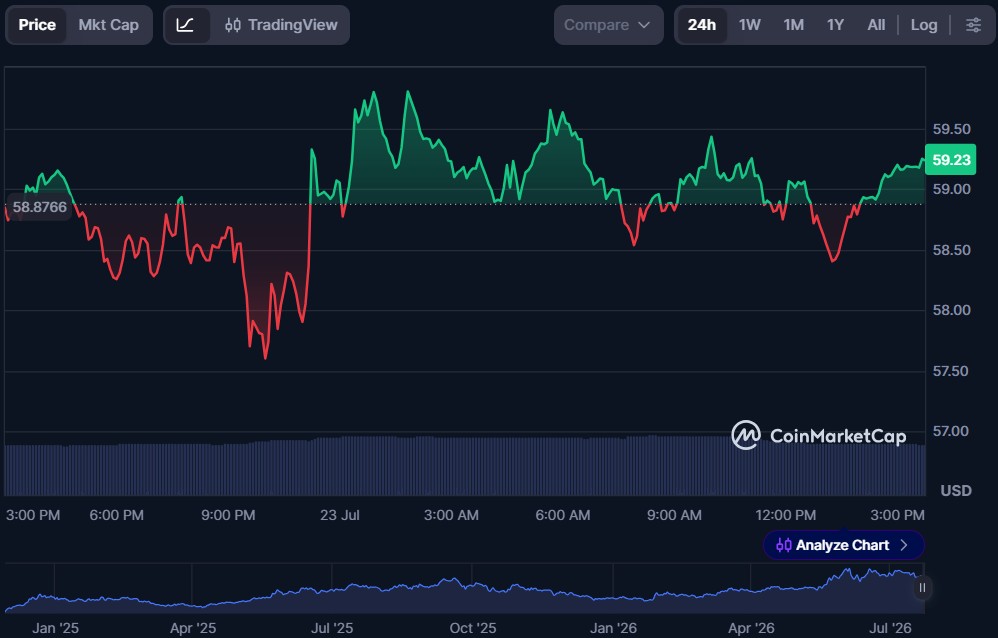Click Jan '25 on the range navigator
998x638 pixels.
click(x=55, y=628)
